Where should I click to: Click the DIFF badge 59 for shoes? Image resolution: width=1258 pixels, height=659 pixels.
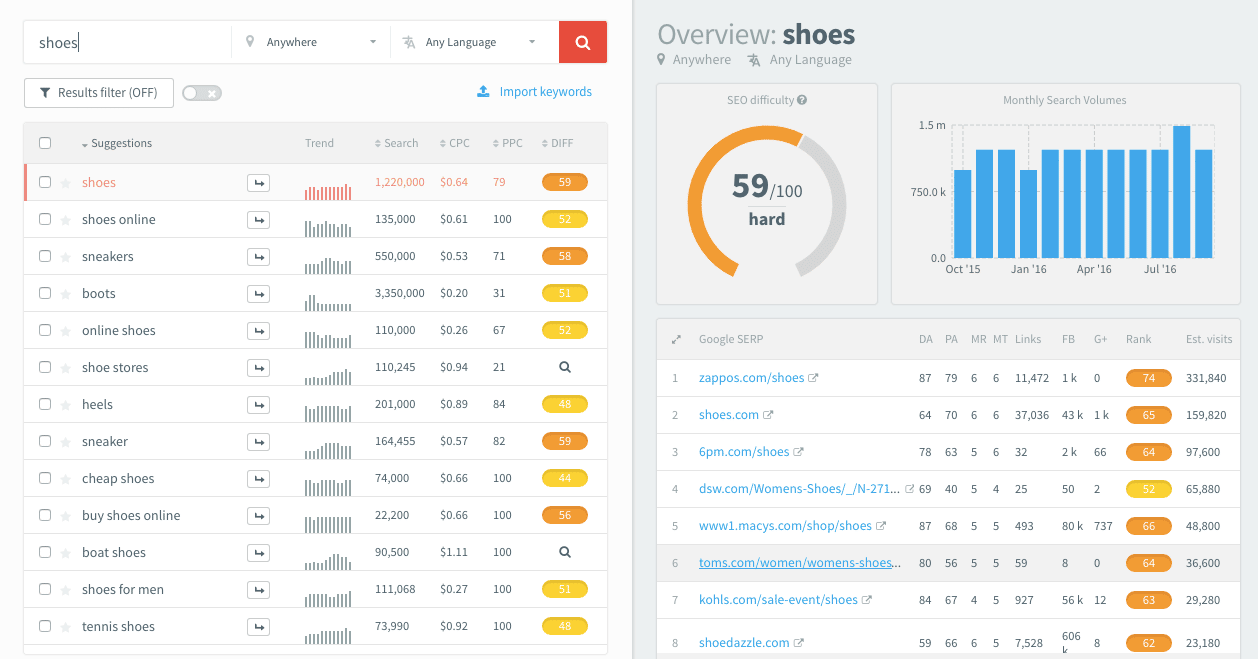pyautogui.click(x=565, y=182)
